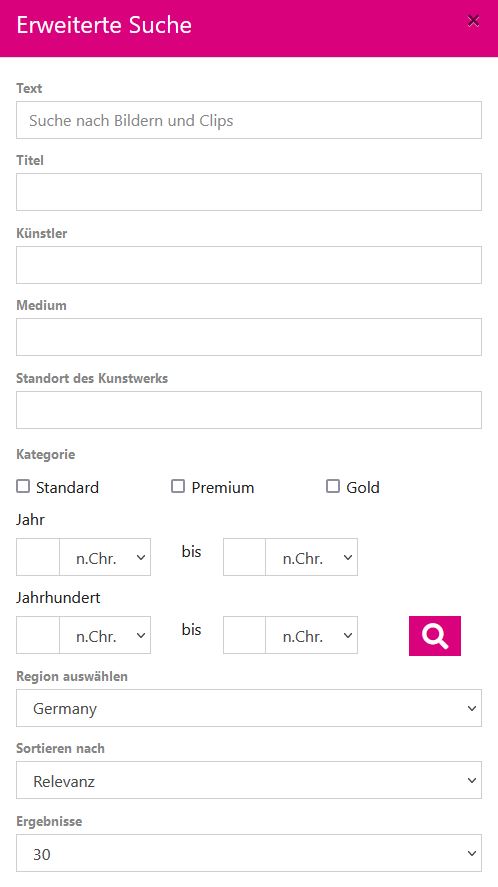Click the Medium input field

coord(249,337)
